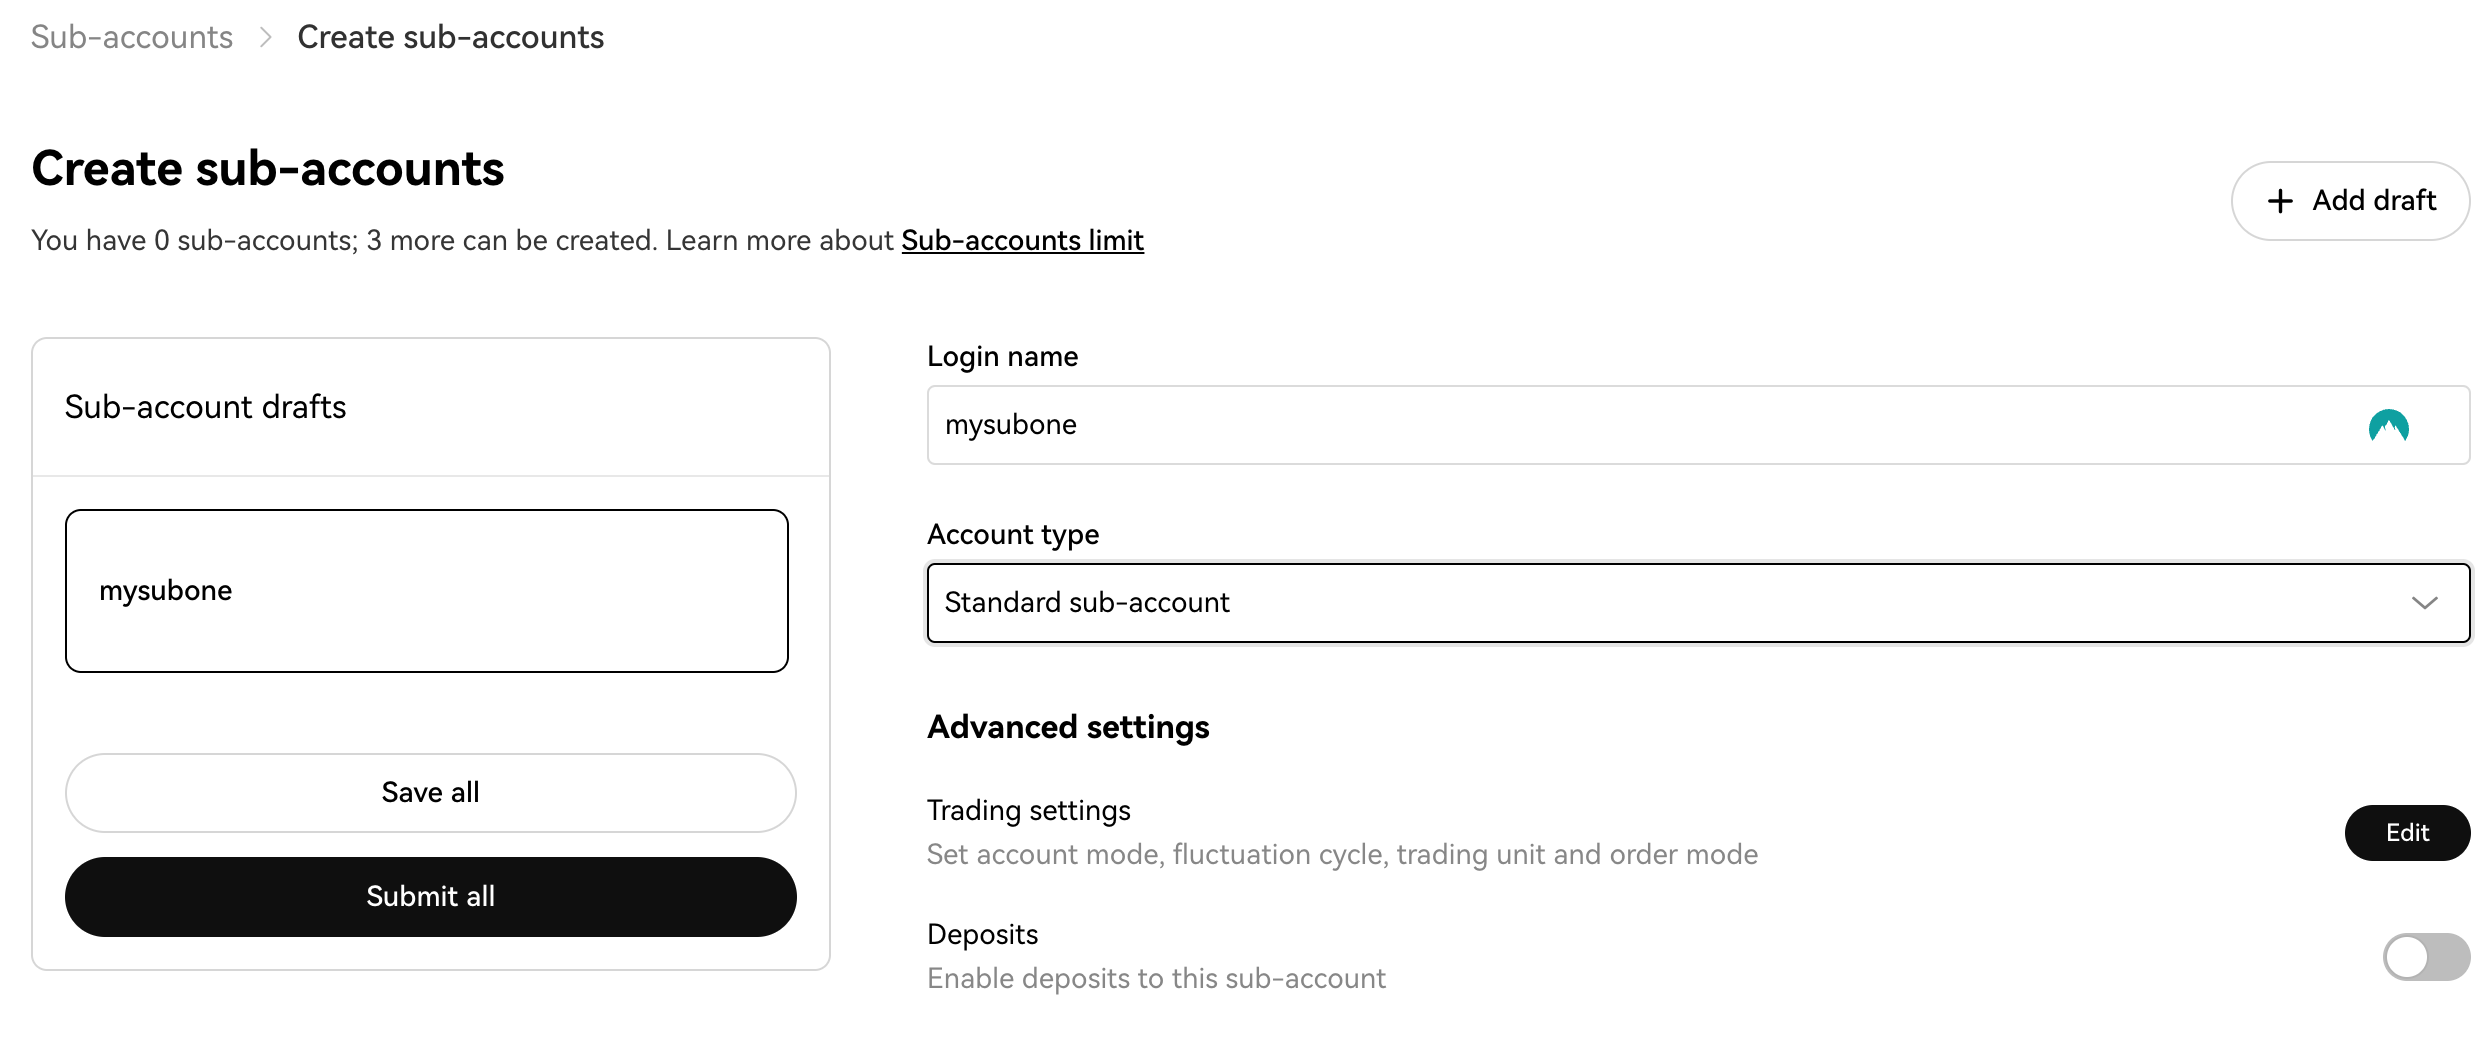Click the Create sub-accounts breadcrumb item

(x=450, y=38)
